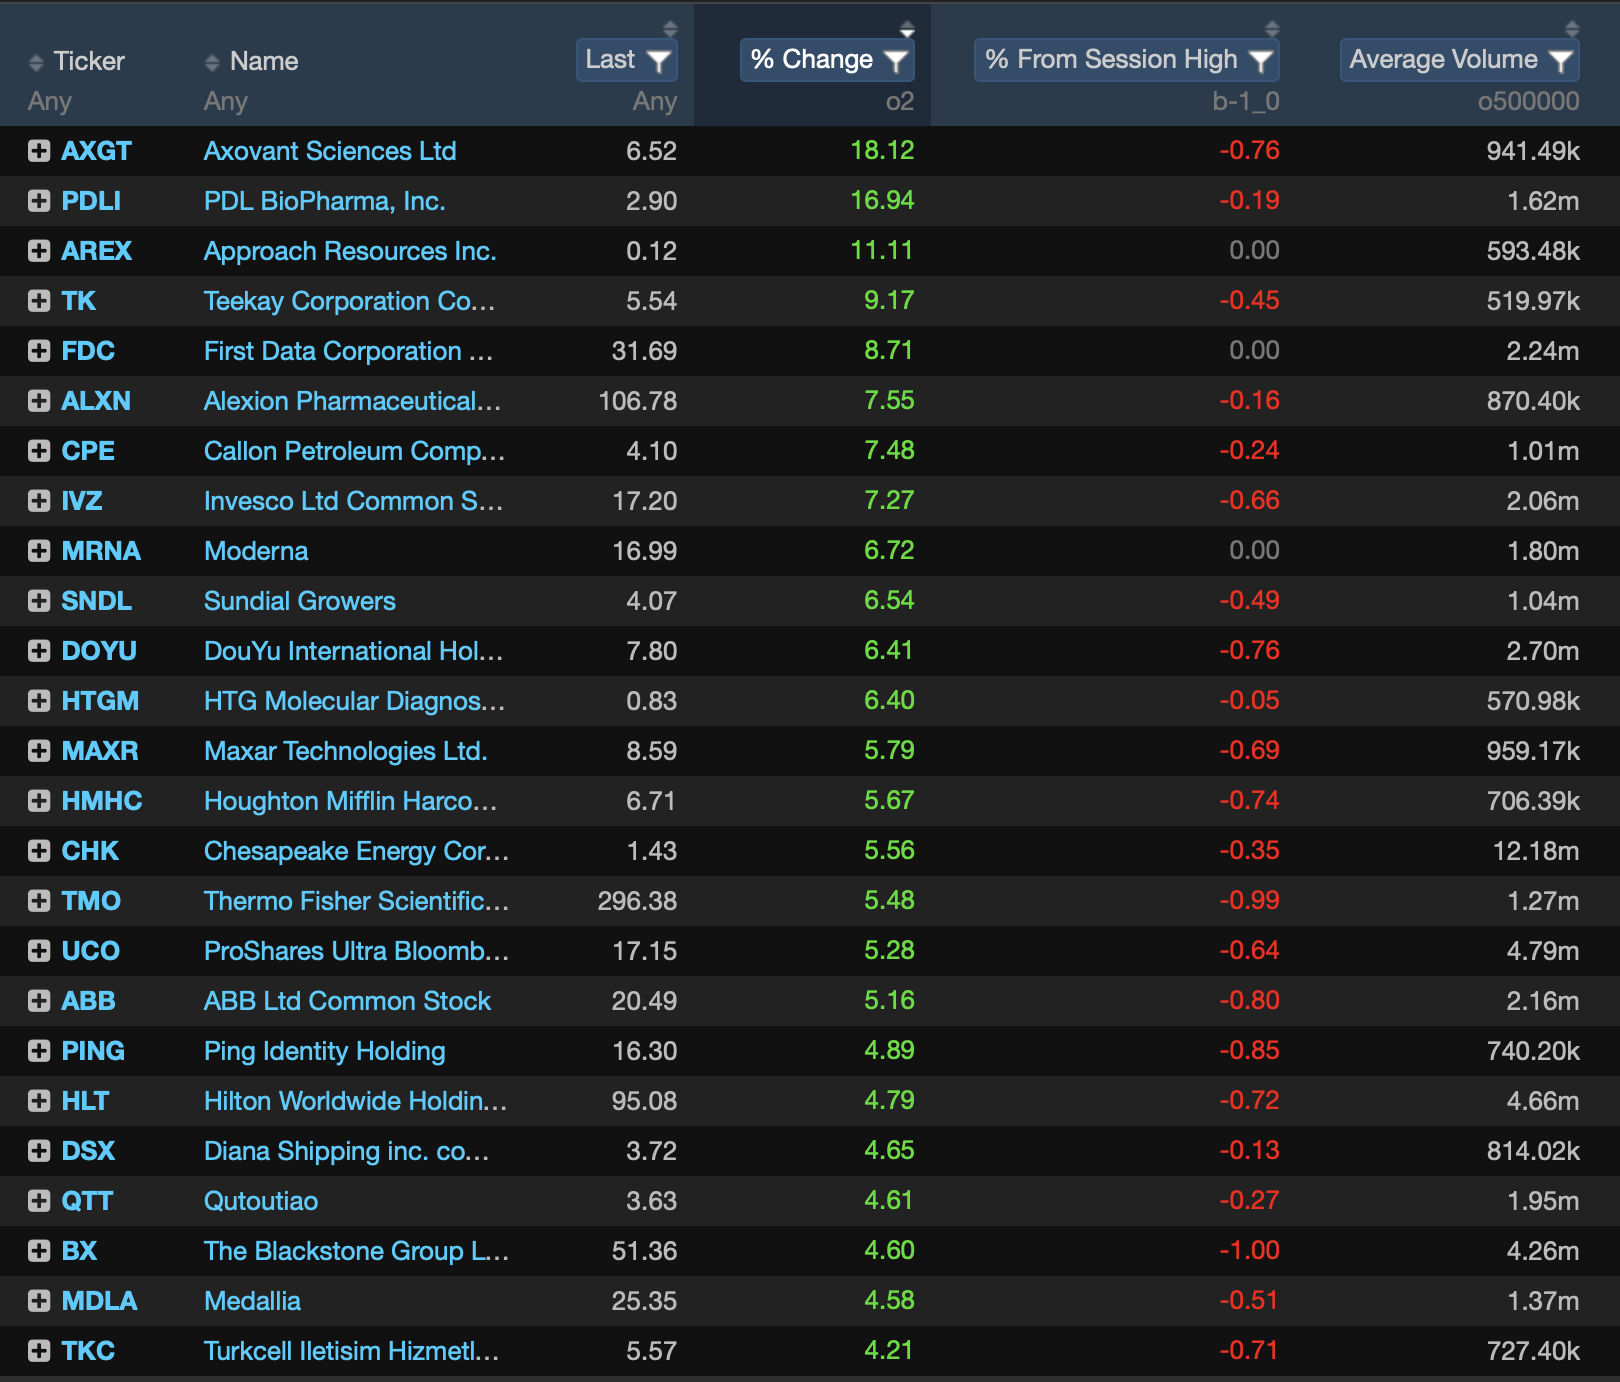1620x1382 pixels.
Task: Edit the Name filter field showing Any
Action: pos(226,102)
